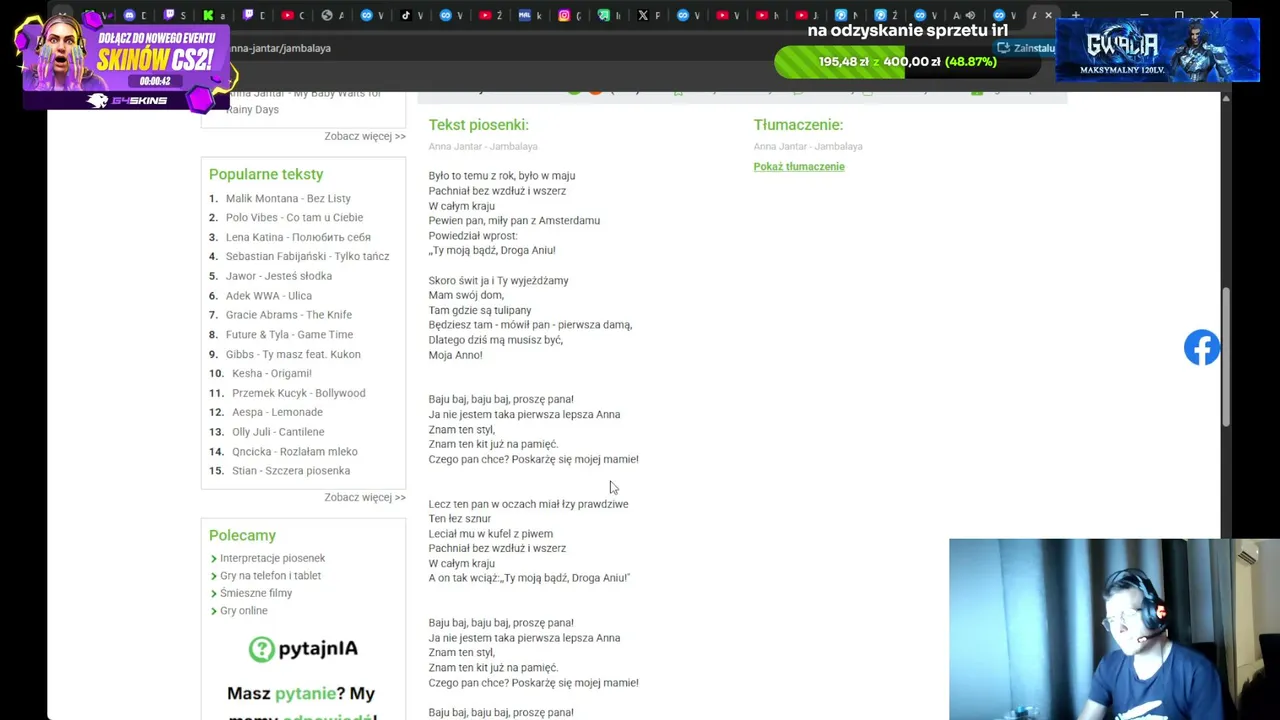Click Zobacz więcej below the Rainy Days entry
This screenshot has height=720, width=1280.
coord(365,136)
